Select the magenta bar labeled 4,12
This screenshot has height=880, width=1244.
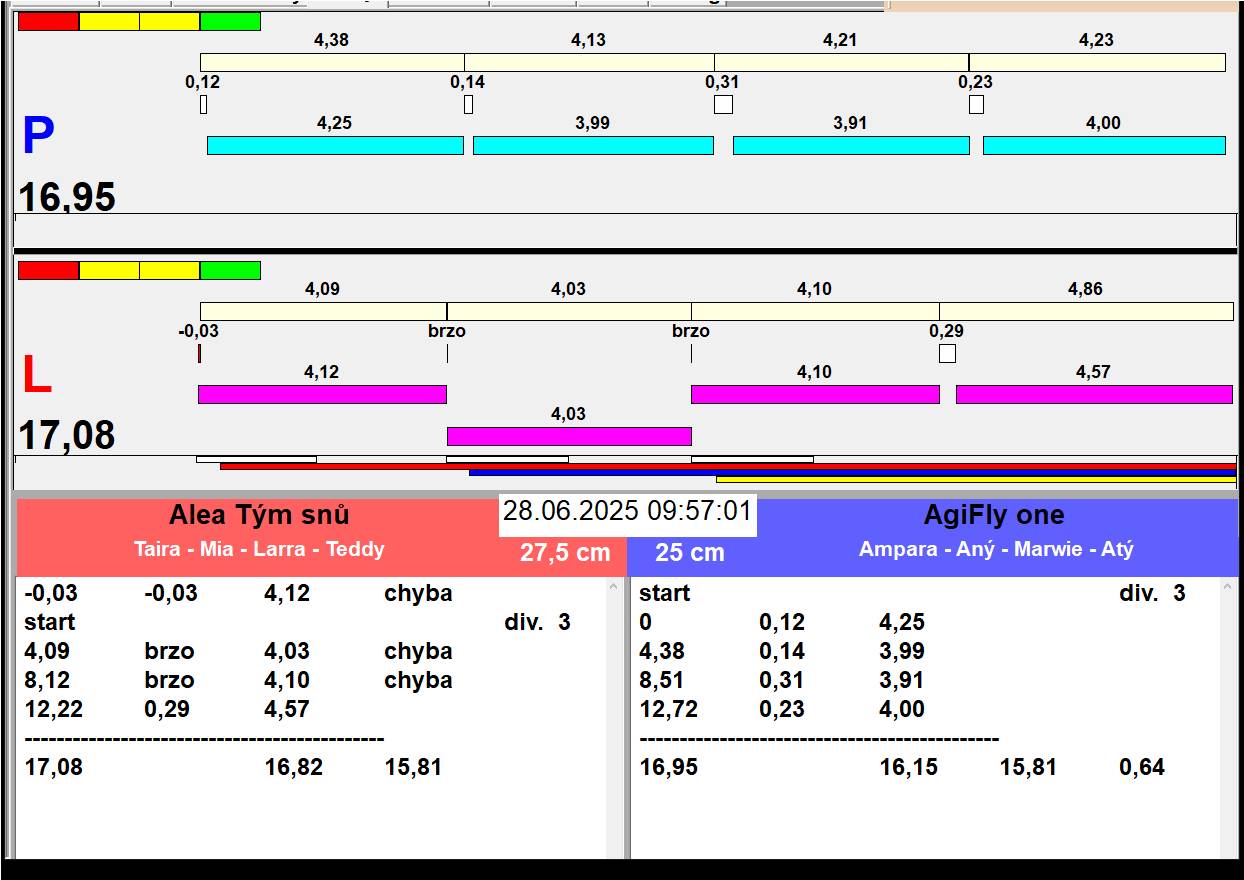pos(322,394)
